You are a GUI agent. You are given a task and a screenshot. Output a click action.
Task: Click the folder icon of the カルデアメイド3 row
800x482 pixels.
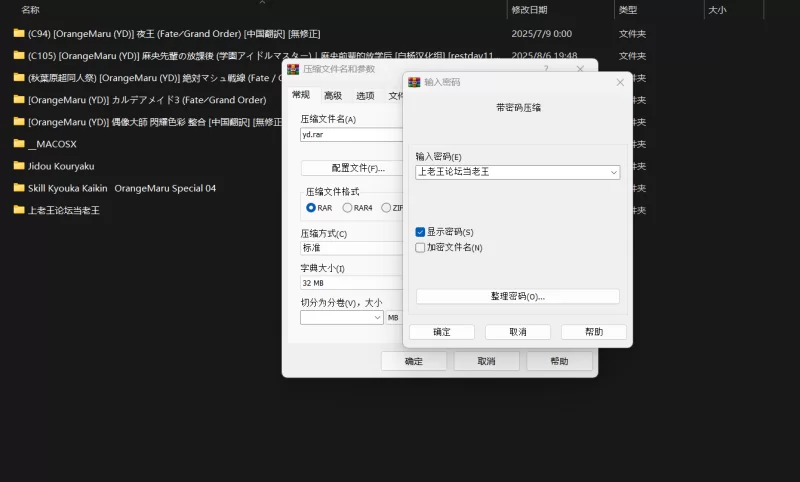click(19, 99)
